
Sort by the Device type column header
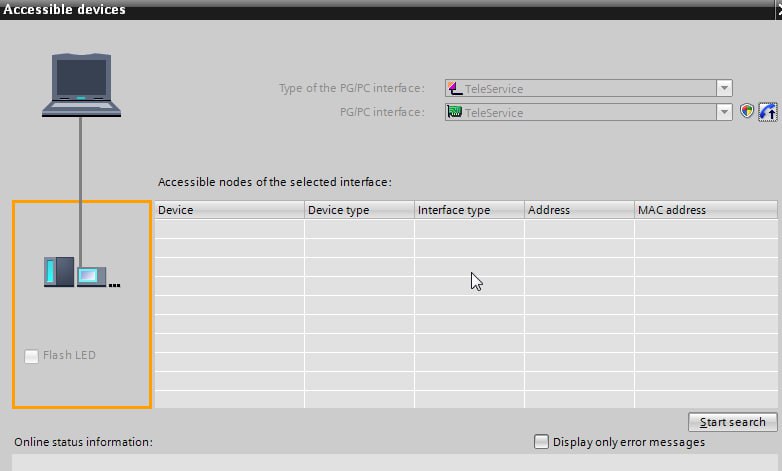point(359,210)
